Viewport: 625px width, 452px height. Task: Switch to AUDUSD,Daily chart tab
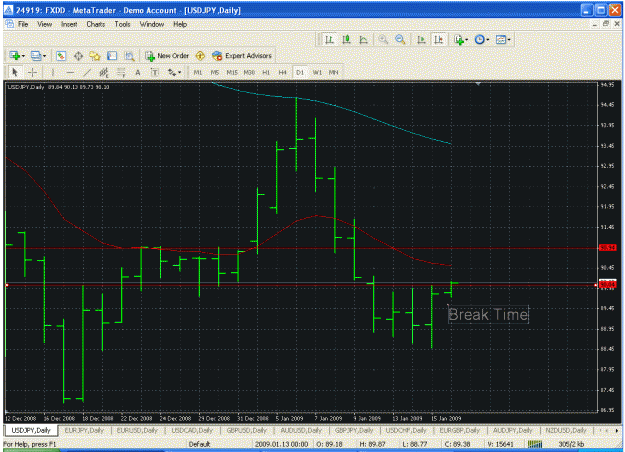tap(301, 430)
